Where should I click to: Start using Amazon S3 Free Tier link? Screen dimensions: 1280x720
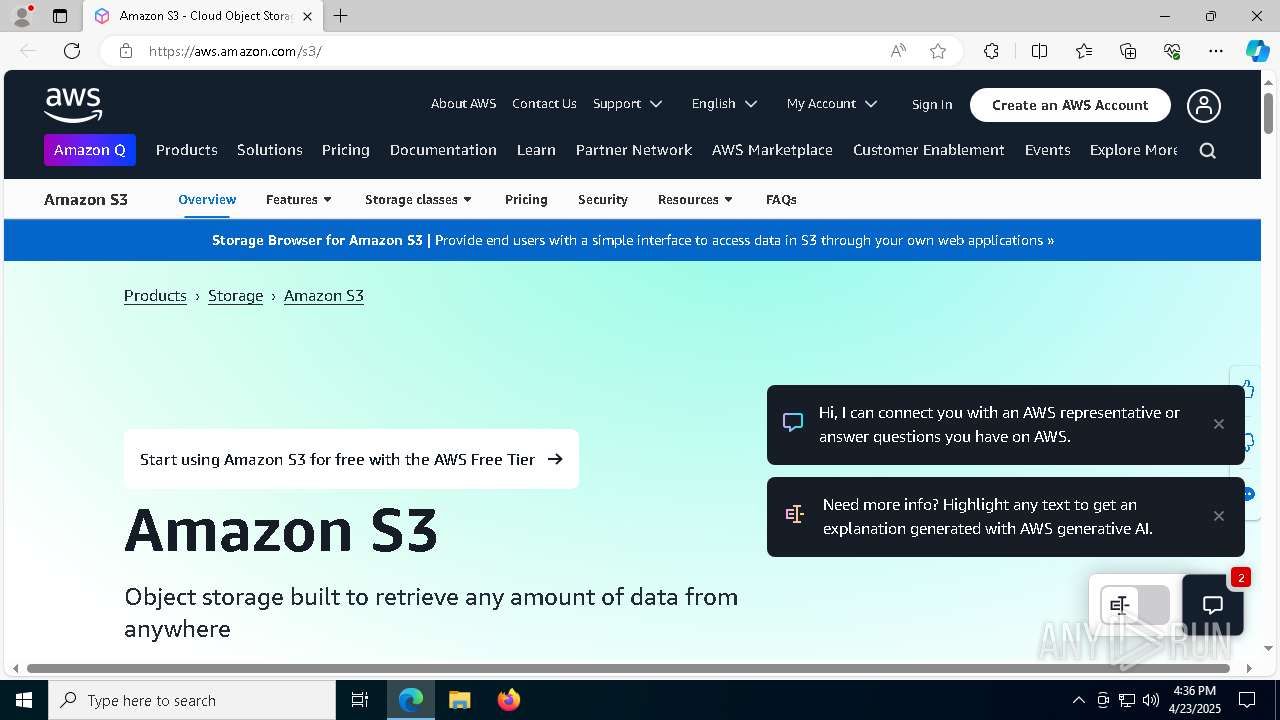coord(351,459)
